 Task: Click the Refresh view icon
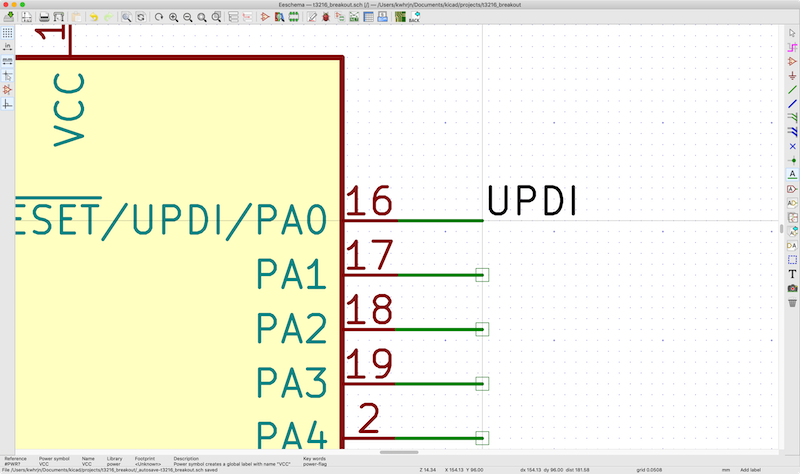[159, 17]
